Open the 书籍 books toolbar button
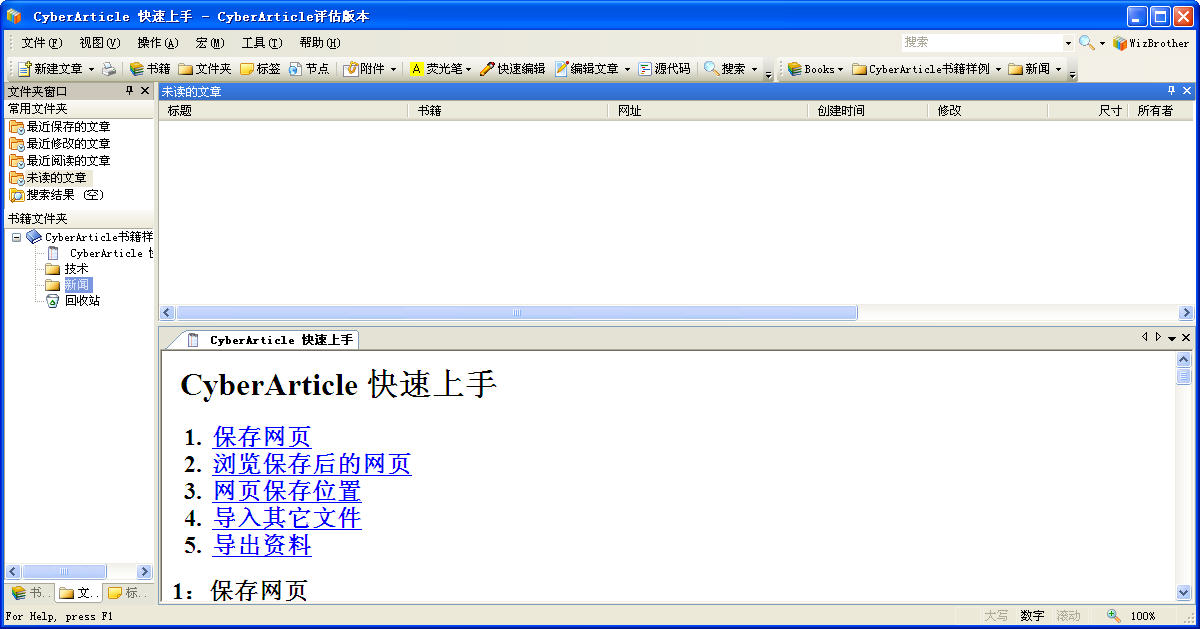This screenshot has height=629, width=1200. coord(149,69)
